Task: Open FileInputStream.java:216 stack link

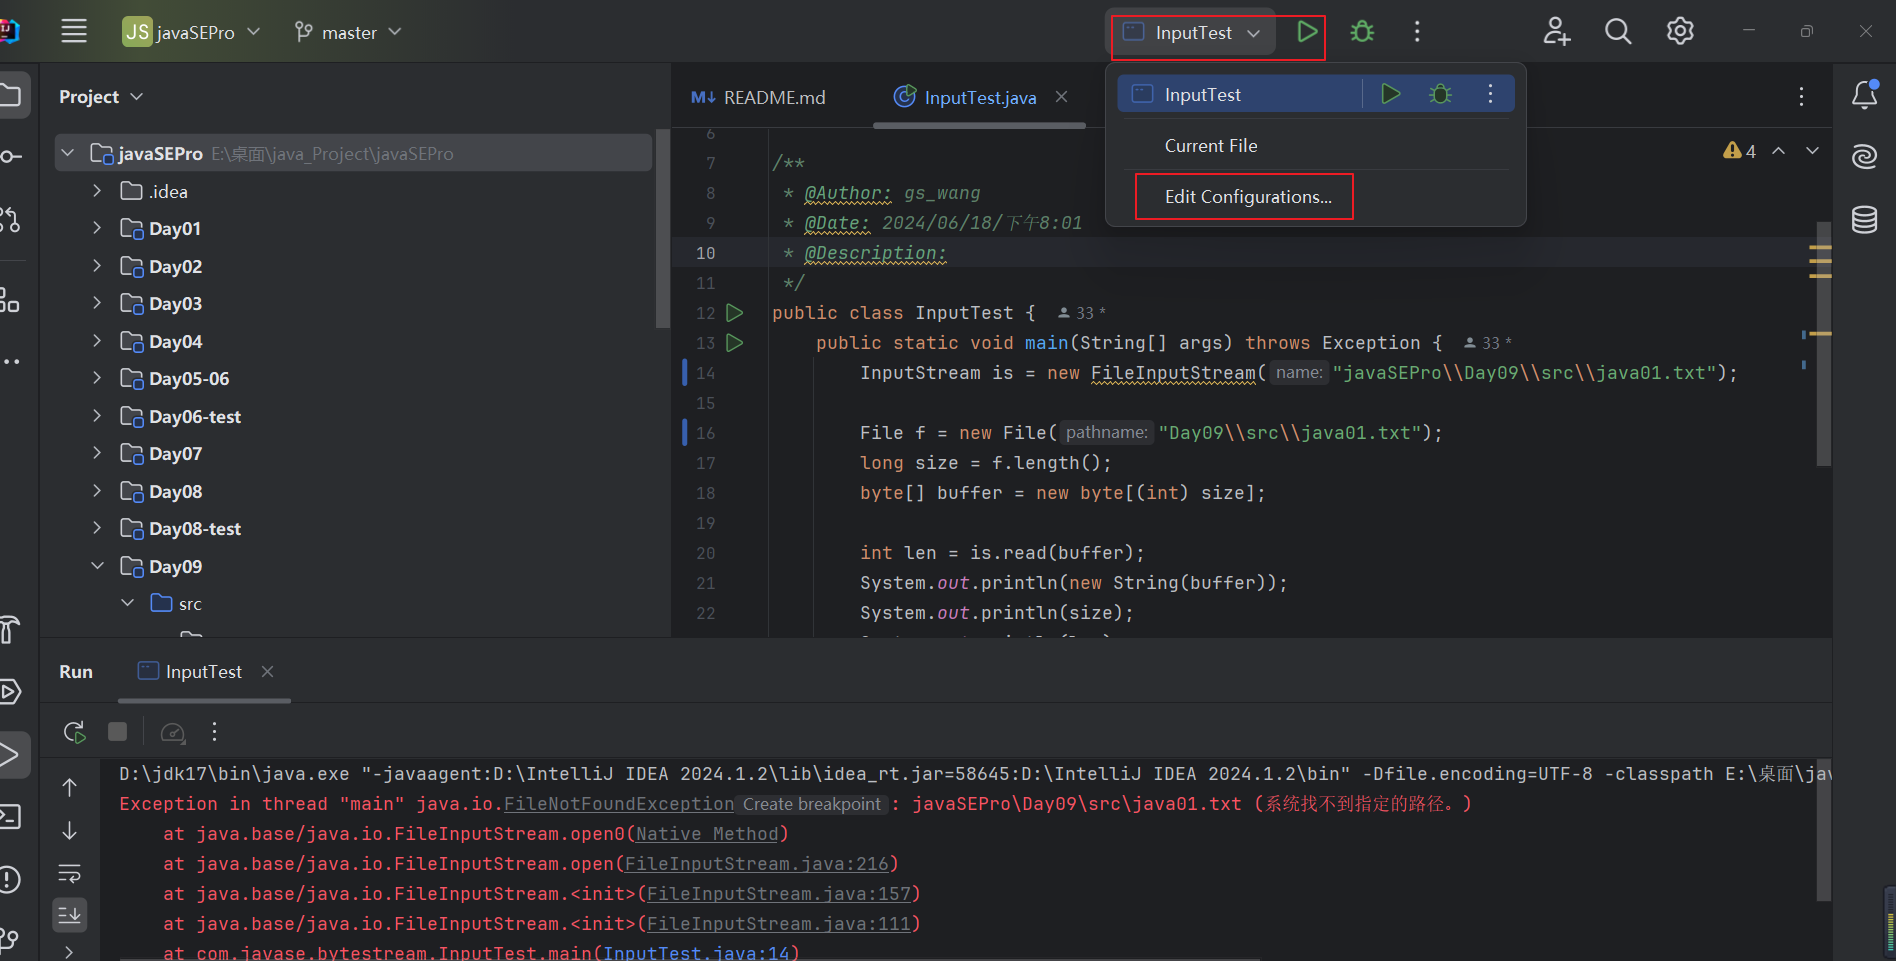Action: pos(757,864)
